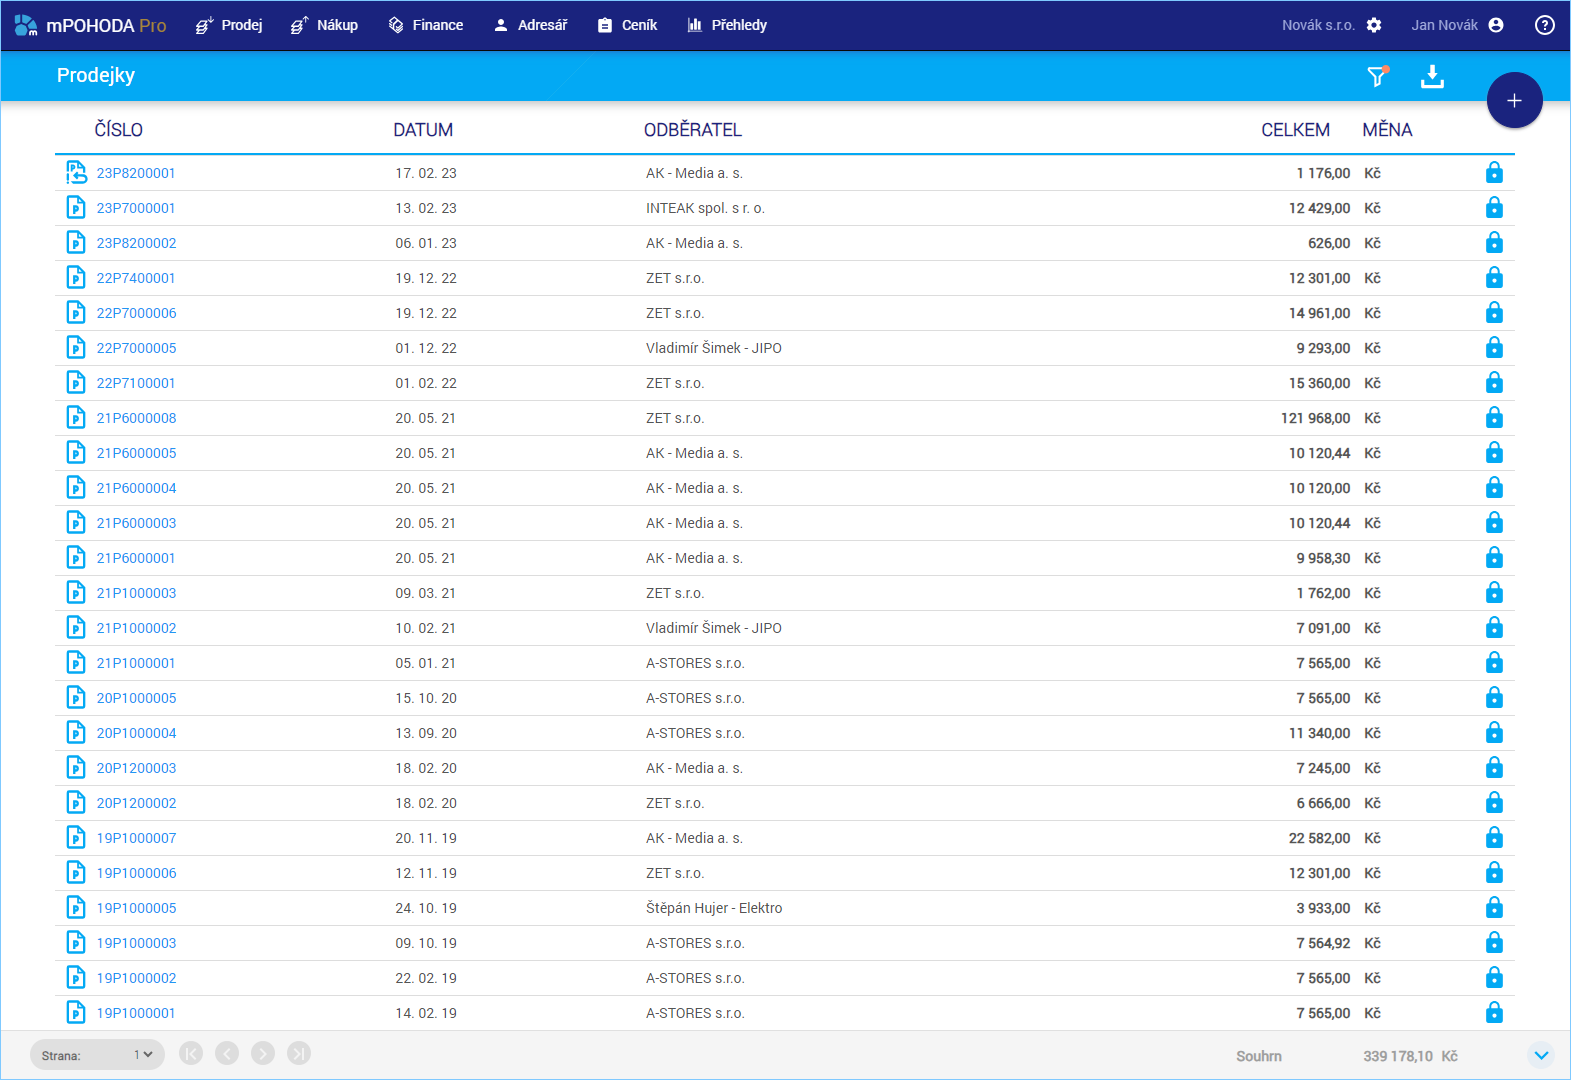Click lock icon of row 22P7000005
The width and height of the screenshot is (1571, 1080).
1494,348
